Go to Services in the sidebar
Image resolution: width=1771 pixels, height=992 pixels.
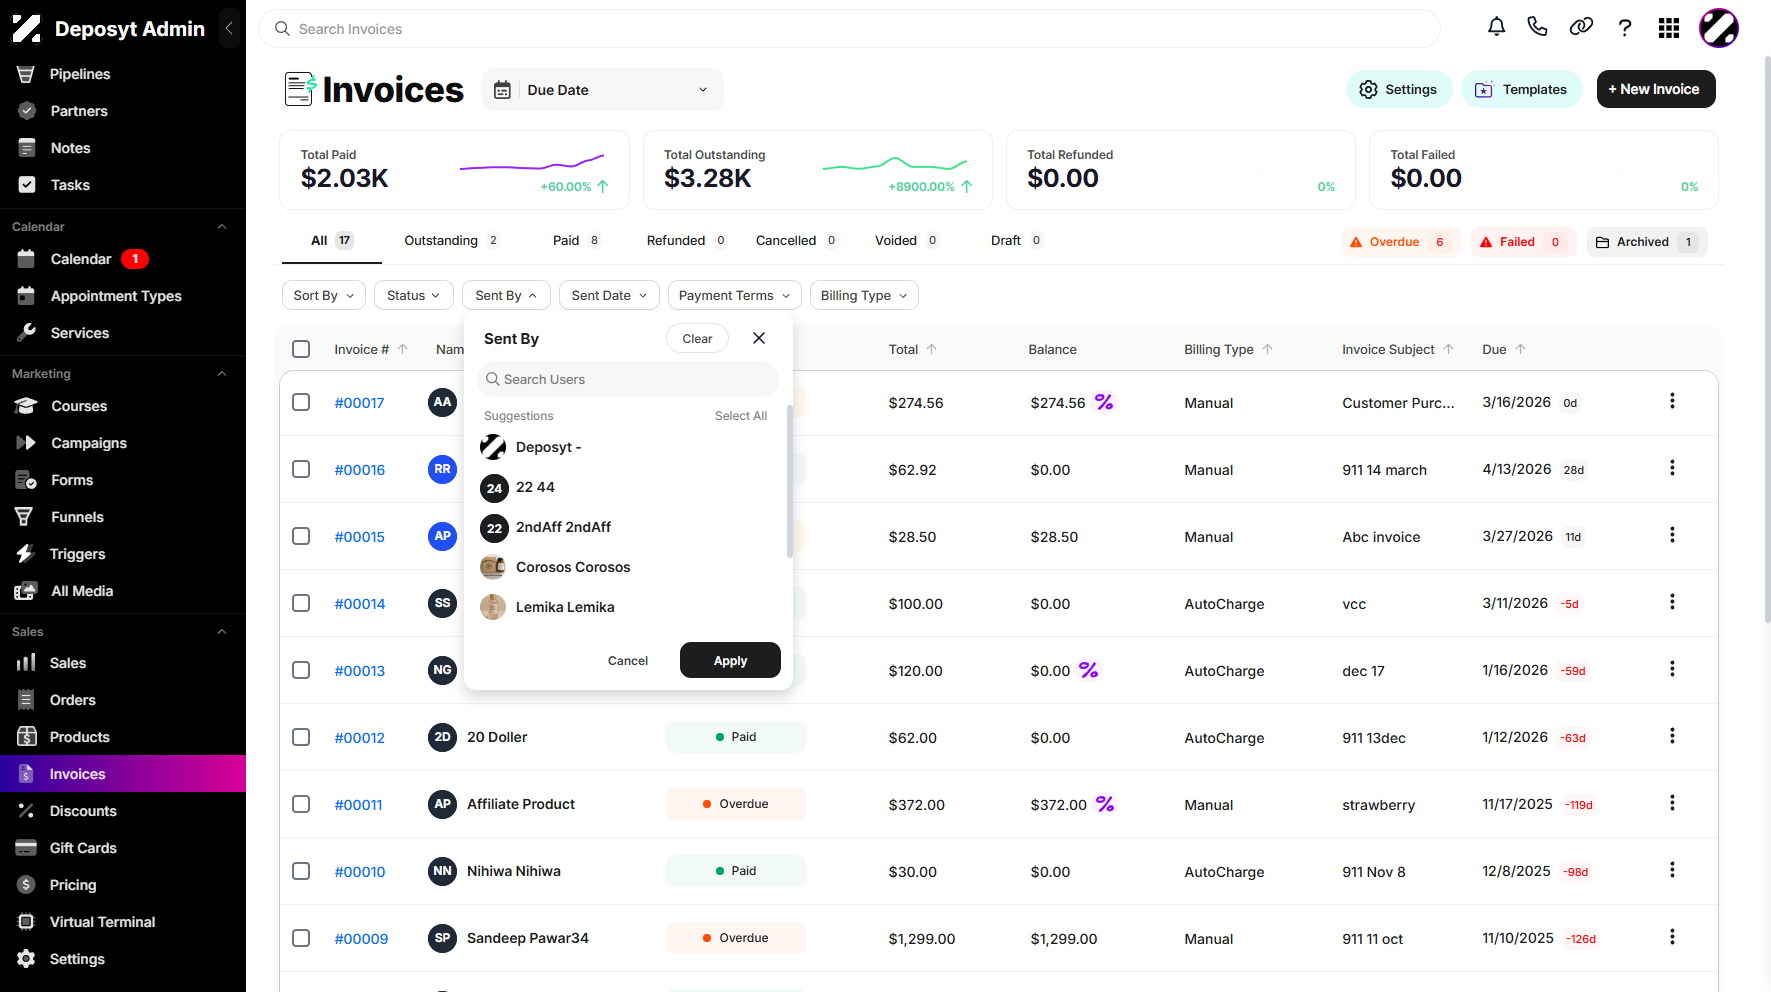pos(80,333)
